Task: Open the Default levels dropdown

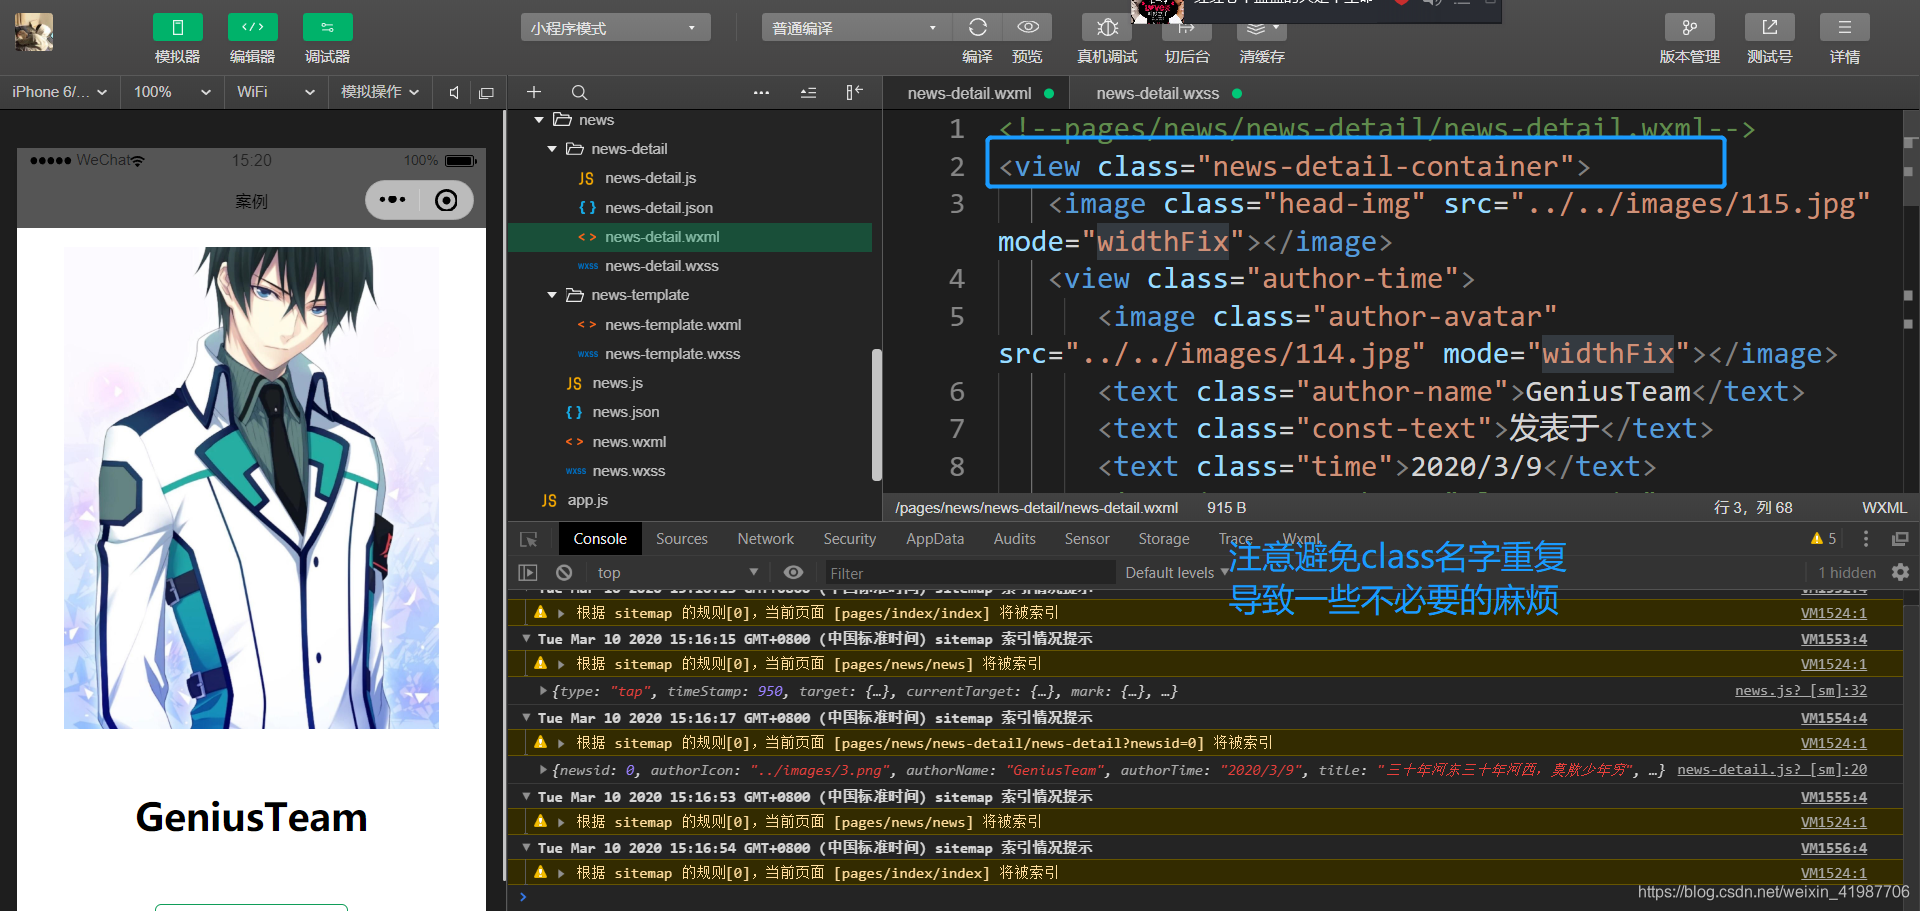Action: click(x=1177, y=573)
